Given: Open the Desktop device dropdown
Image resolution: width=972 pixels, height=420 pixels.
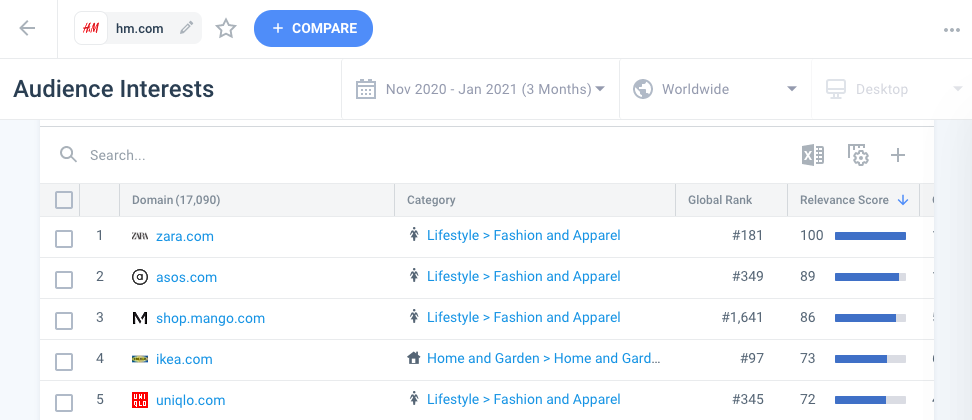Looking at the screenshot, I should (891, 89).
